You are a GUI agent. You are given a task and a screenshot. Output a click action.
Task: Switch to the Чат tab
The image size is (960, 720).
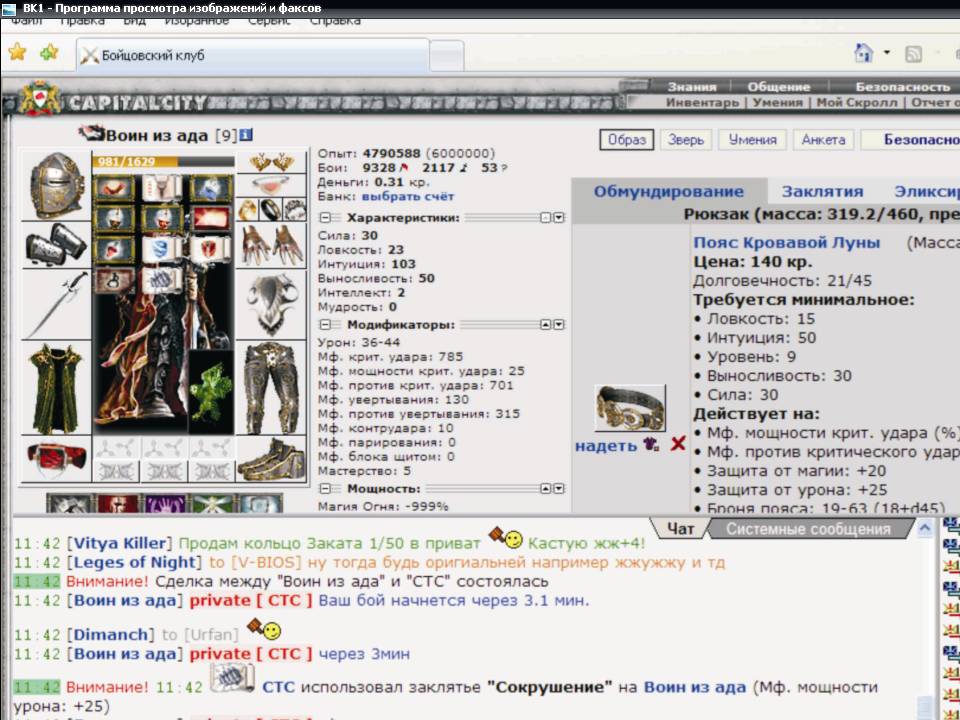click(680, 528)
